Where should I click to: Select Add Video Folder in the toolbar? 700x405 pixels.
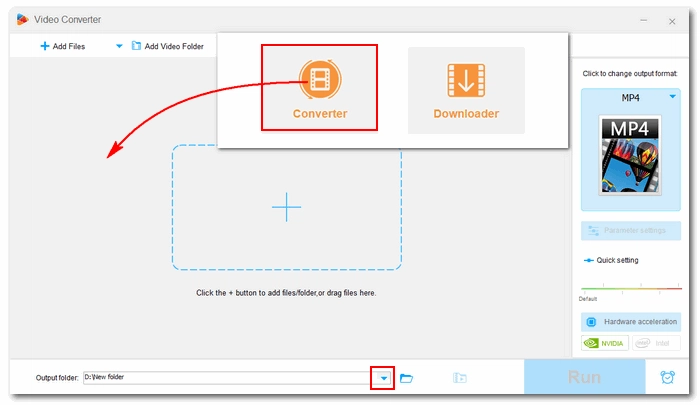[167, 46]
